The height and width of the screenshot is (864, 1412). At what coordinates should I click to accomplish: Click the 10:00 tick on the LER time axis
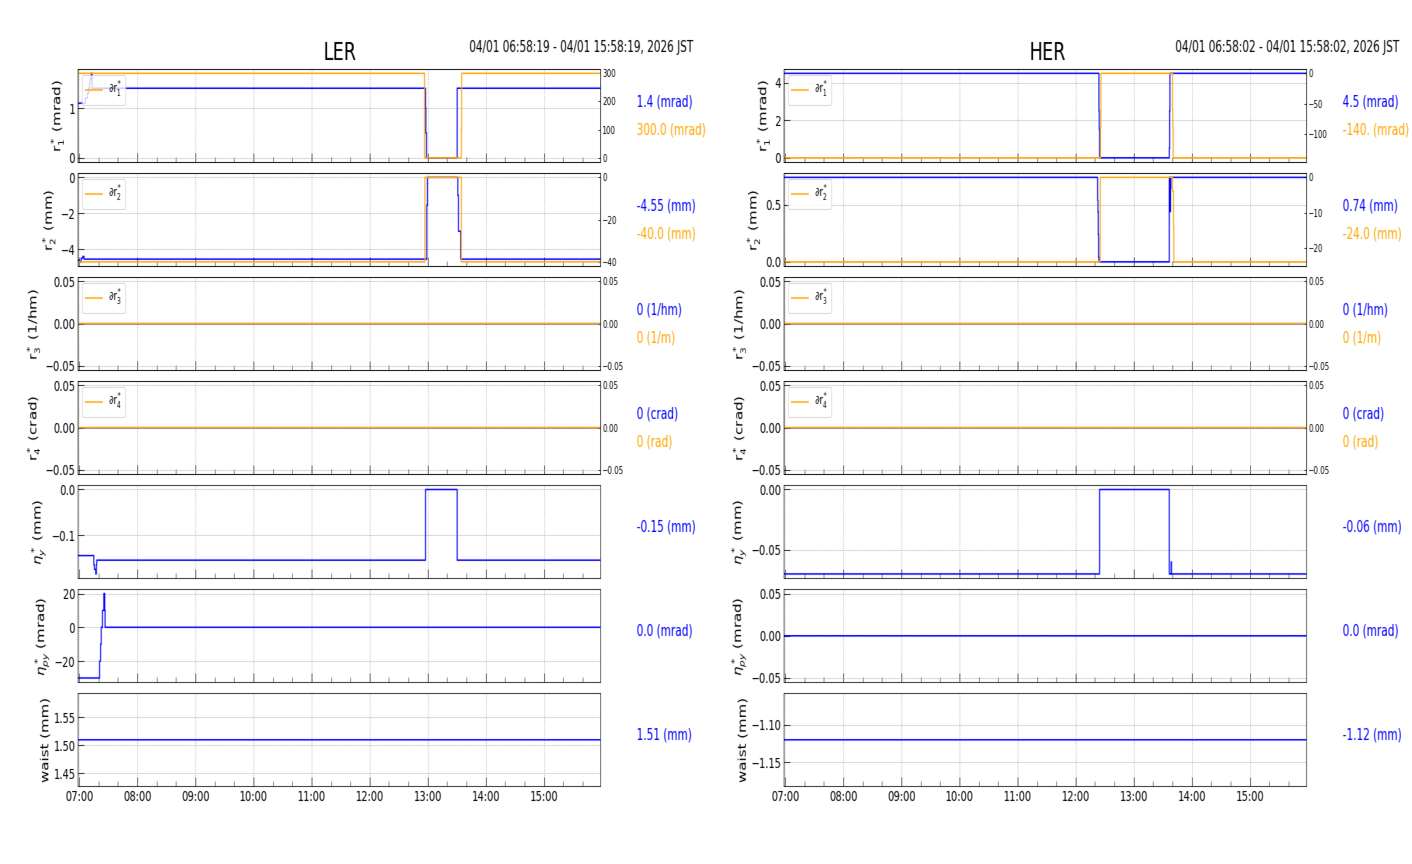[253, 797]
